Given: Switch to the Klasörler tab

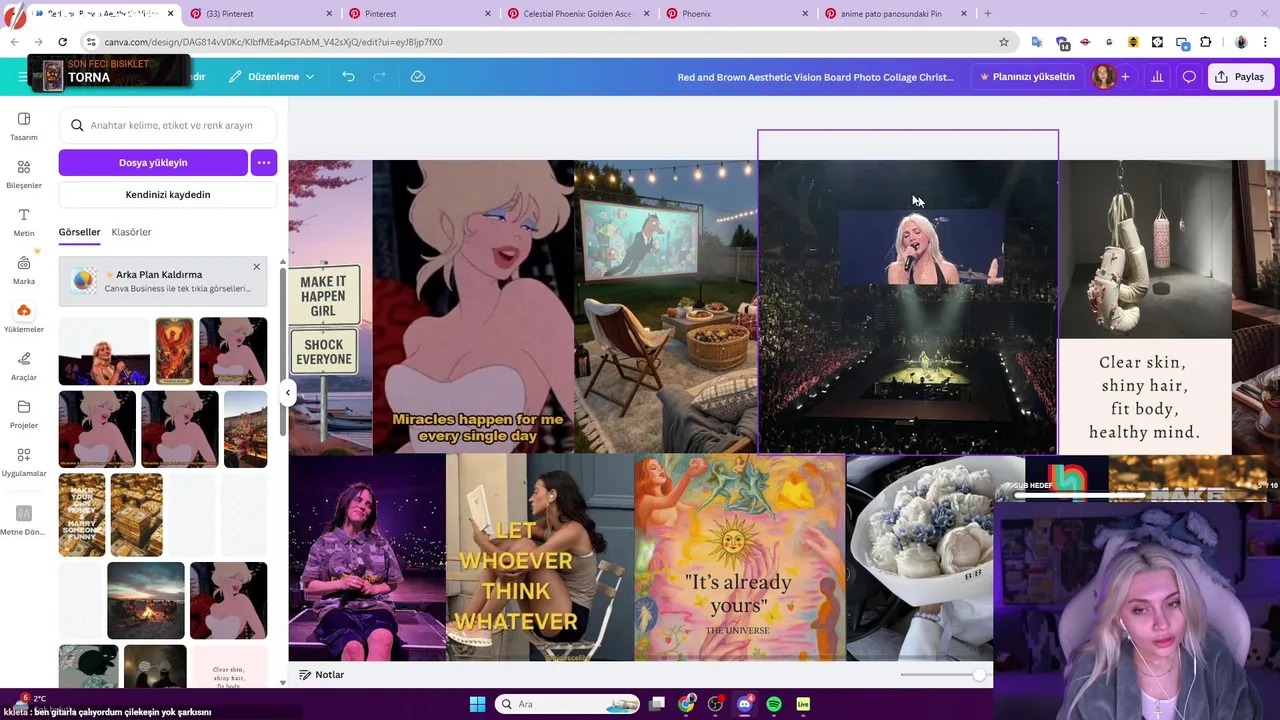Looking at the screenshot, I should (x=131, y=232).
